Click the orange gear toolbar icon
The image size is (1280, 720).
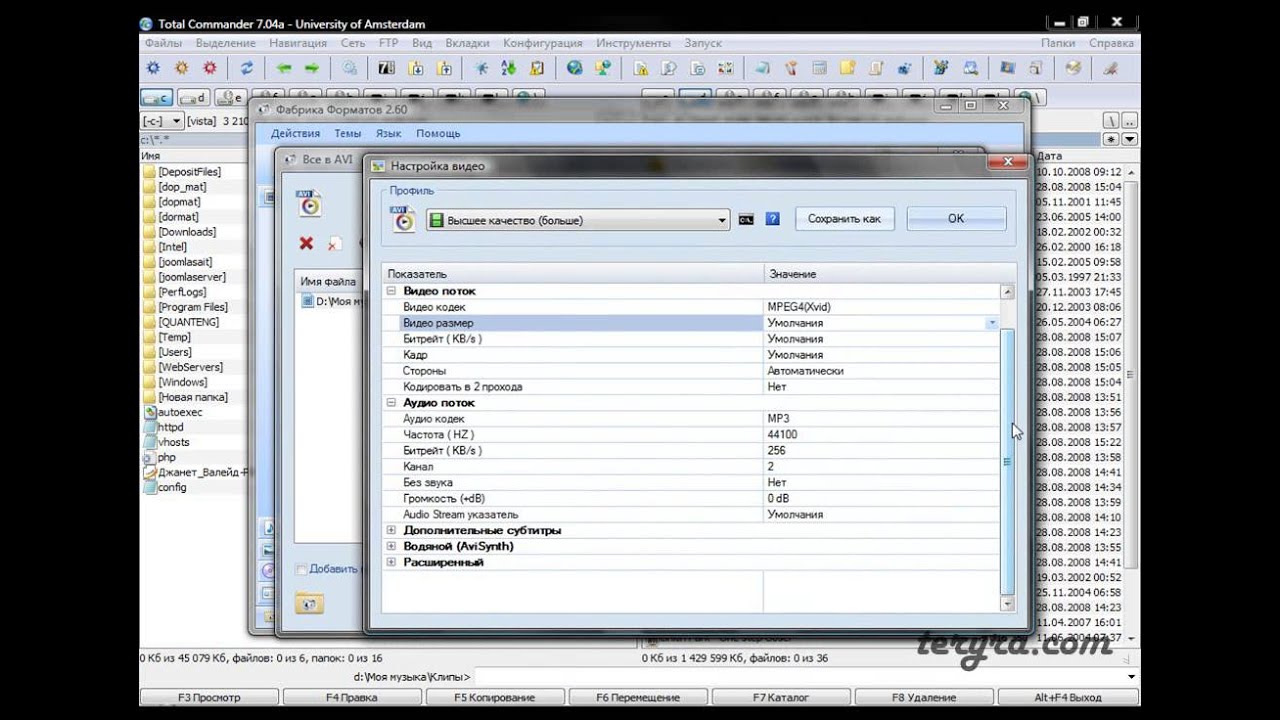point(181,68)
